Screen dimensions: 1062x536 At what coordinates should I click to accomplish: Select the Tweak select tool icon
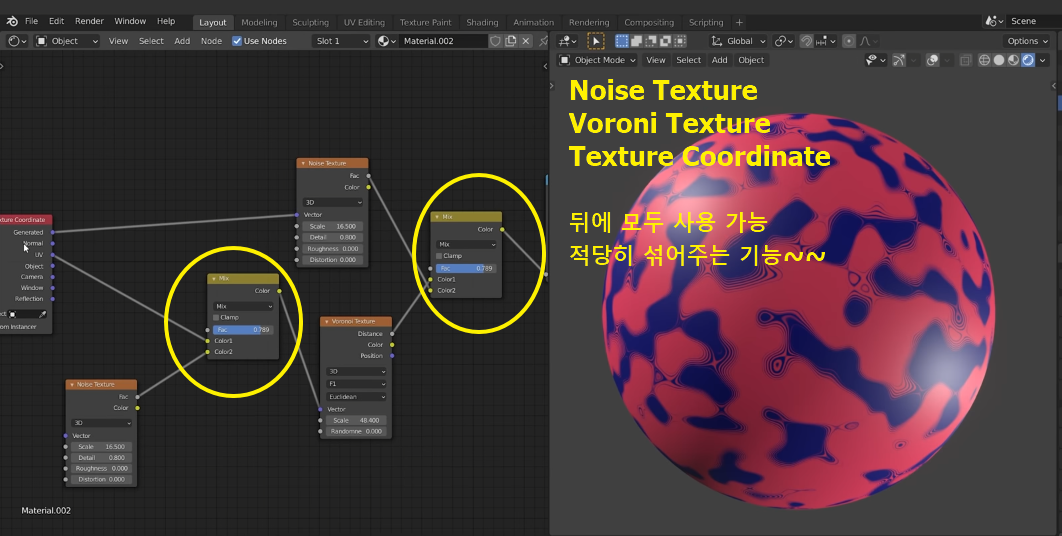point(595,41)
